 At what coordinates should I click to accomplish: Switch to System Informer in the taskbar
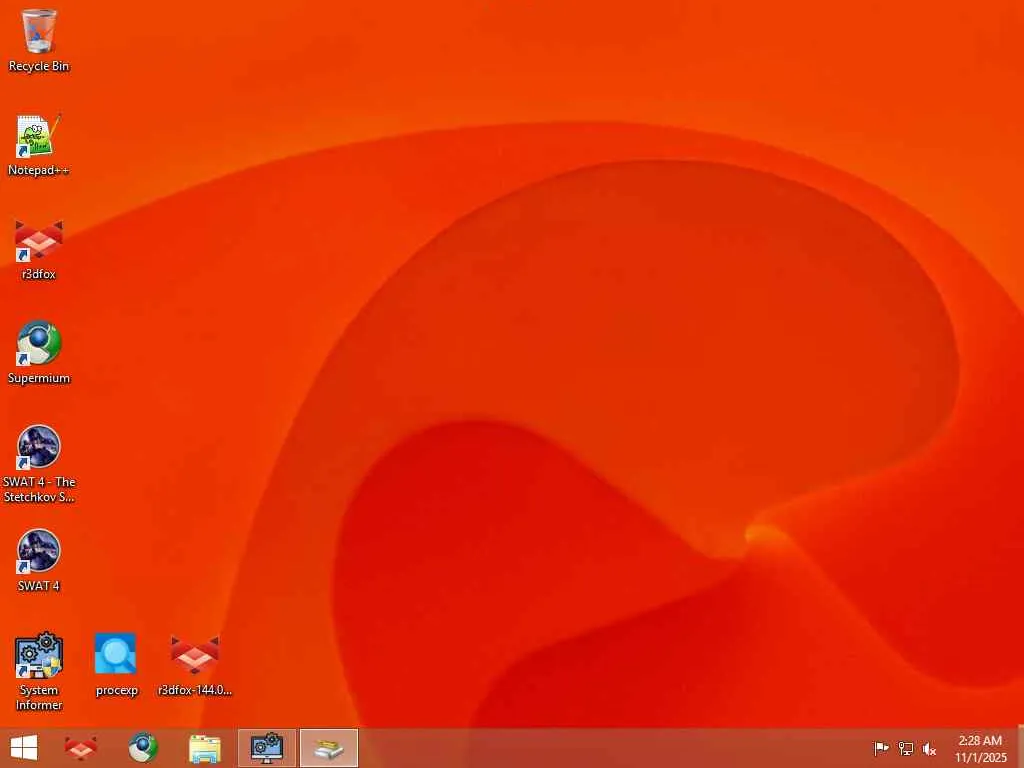266,748
